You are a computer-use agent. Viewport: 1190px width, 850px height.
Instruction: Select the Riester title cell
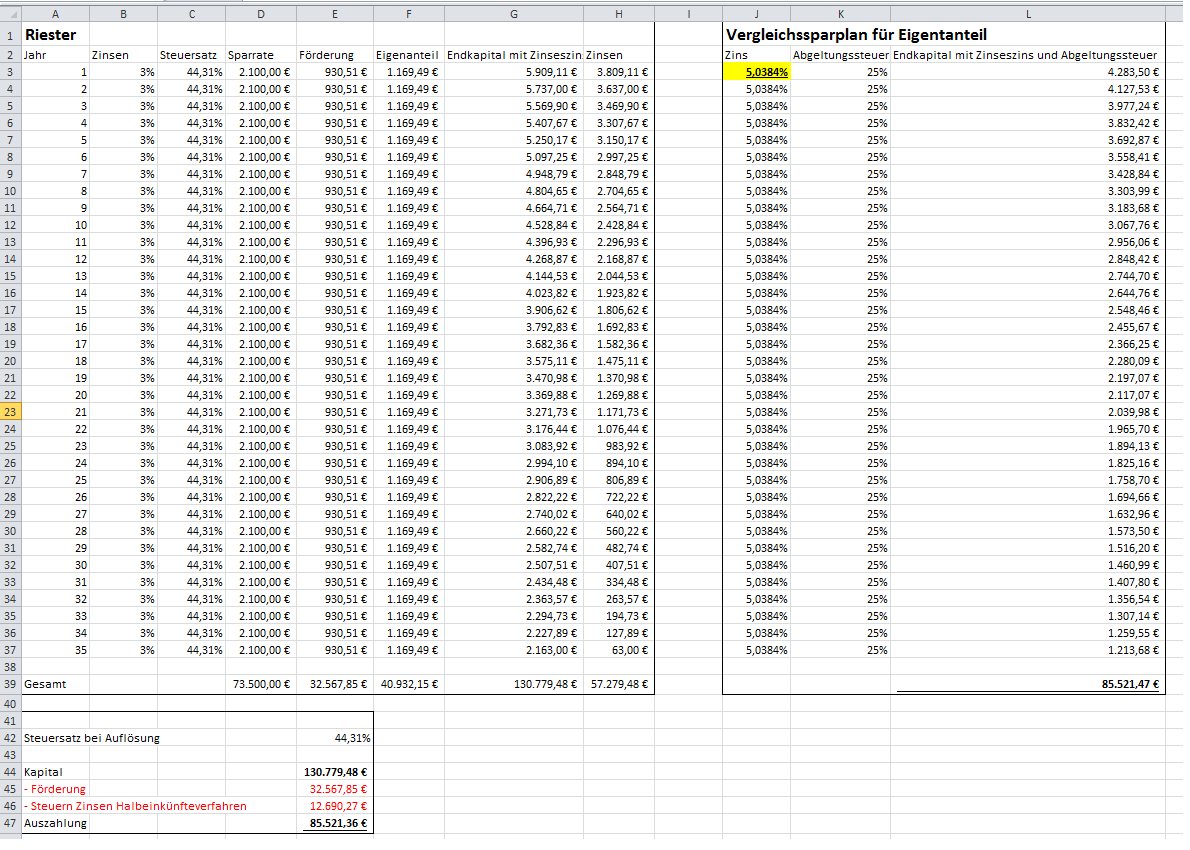51,35
